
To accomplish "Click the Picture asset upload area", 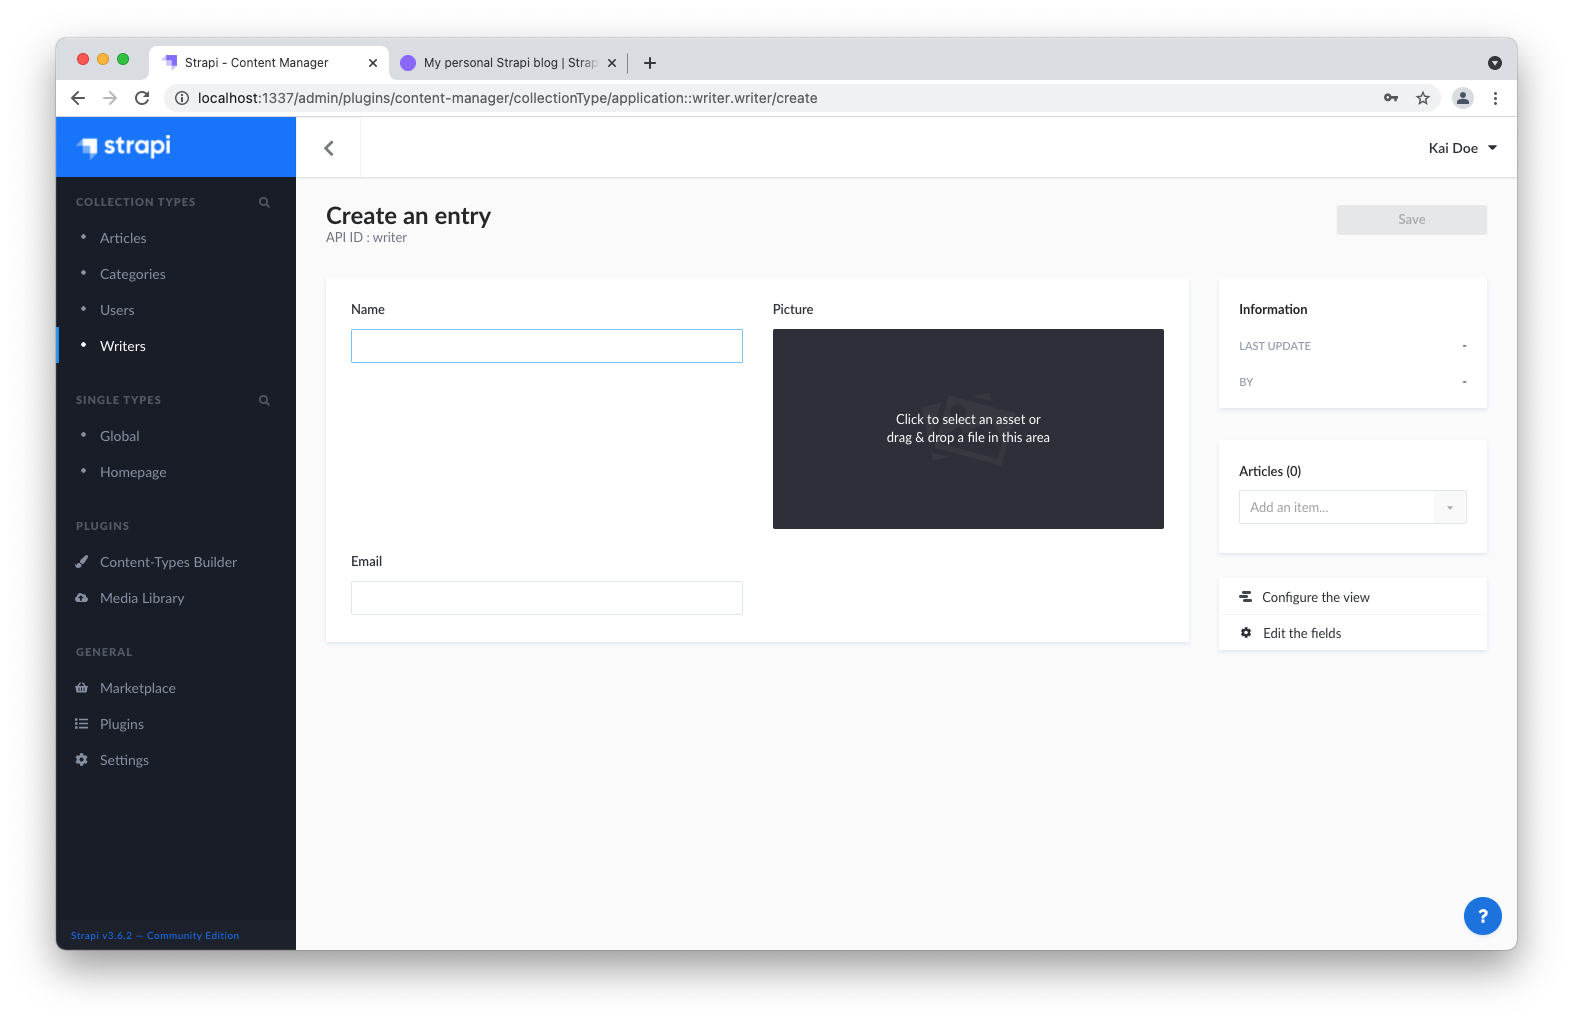I will (967, 429).
